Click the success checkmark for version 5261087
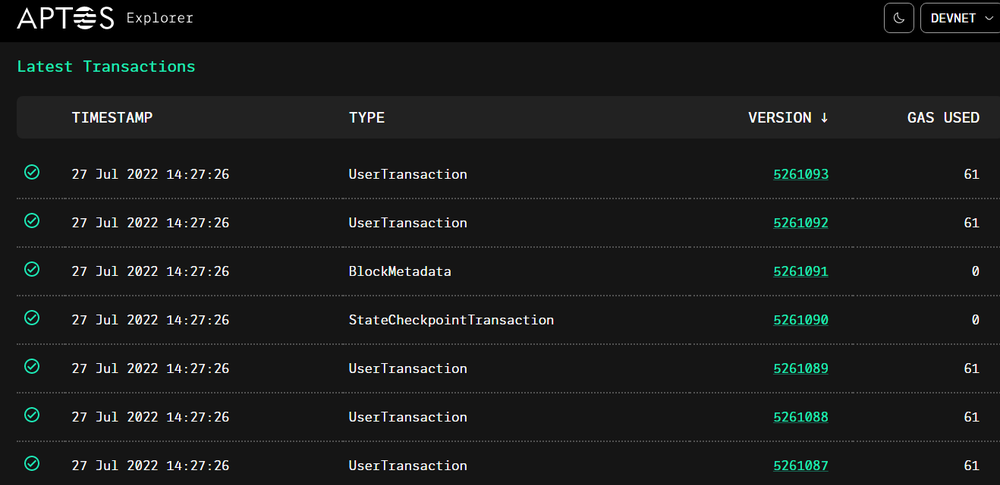The image size is (1000, 485). click(32, 464)
